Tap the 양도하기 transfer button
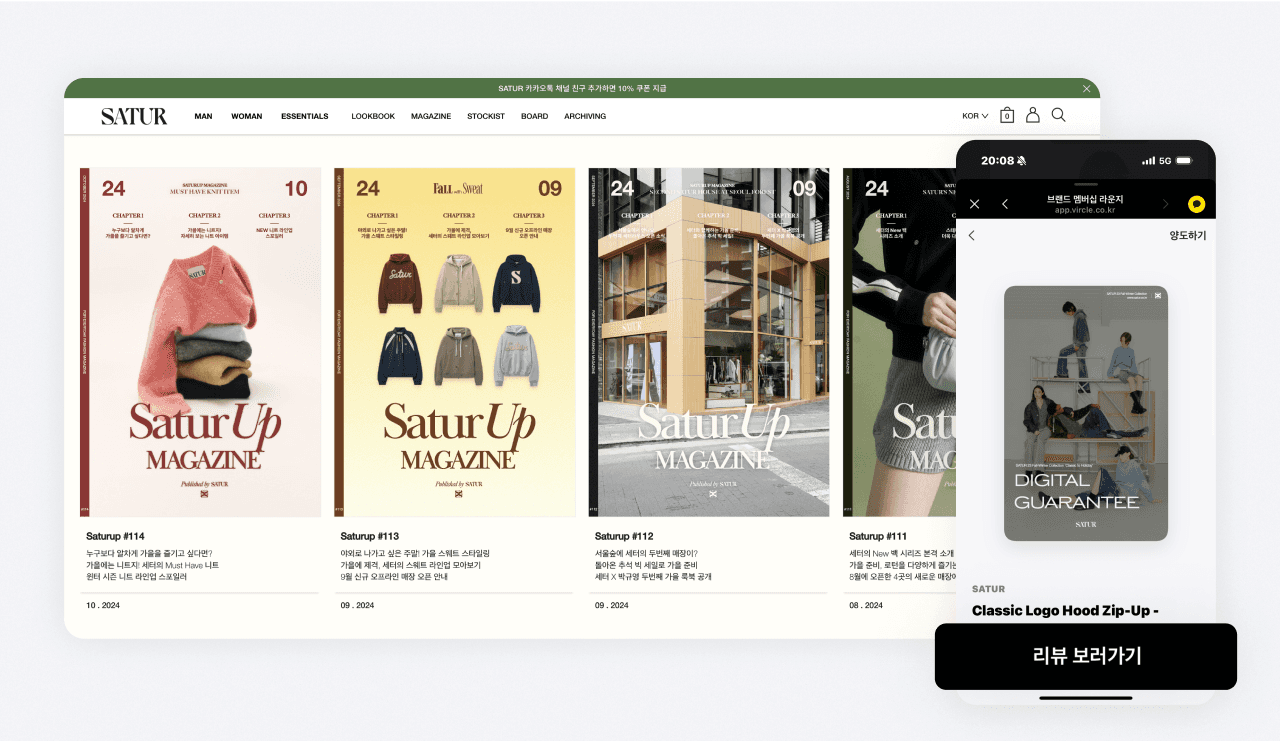Image resolution: width=1280 pixels, height=741 pixels. pyautogui.click(x=1188, y=236)
